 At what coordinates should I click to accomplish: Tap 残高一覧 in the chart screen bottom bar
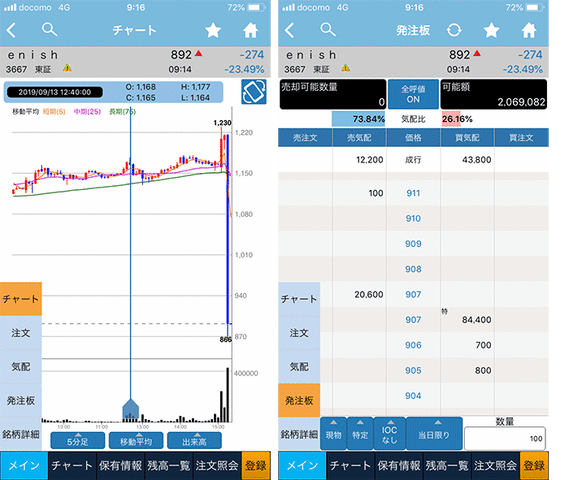(169, 465)
